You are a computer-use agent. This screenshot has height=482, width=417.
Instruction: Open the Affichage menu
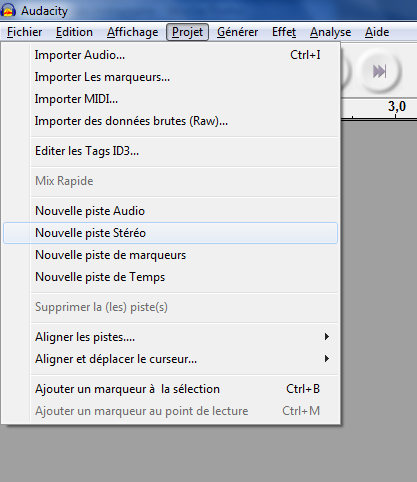[x=133, y=32]
